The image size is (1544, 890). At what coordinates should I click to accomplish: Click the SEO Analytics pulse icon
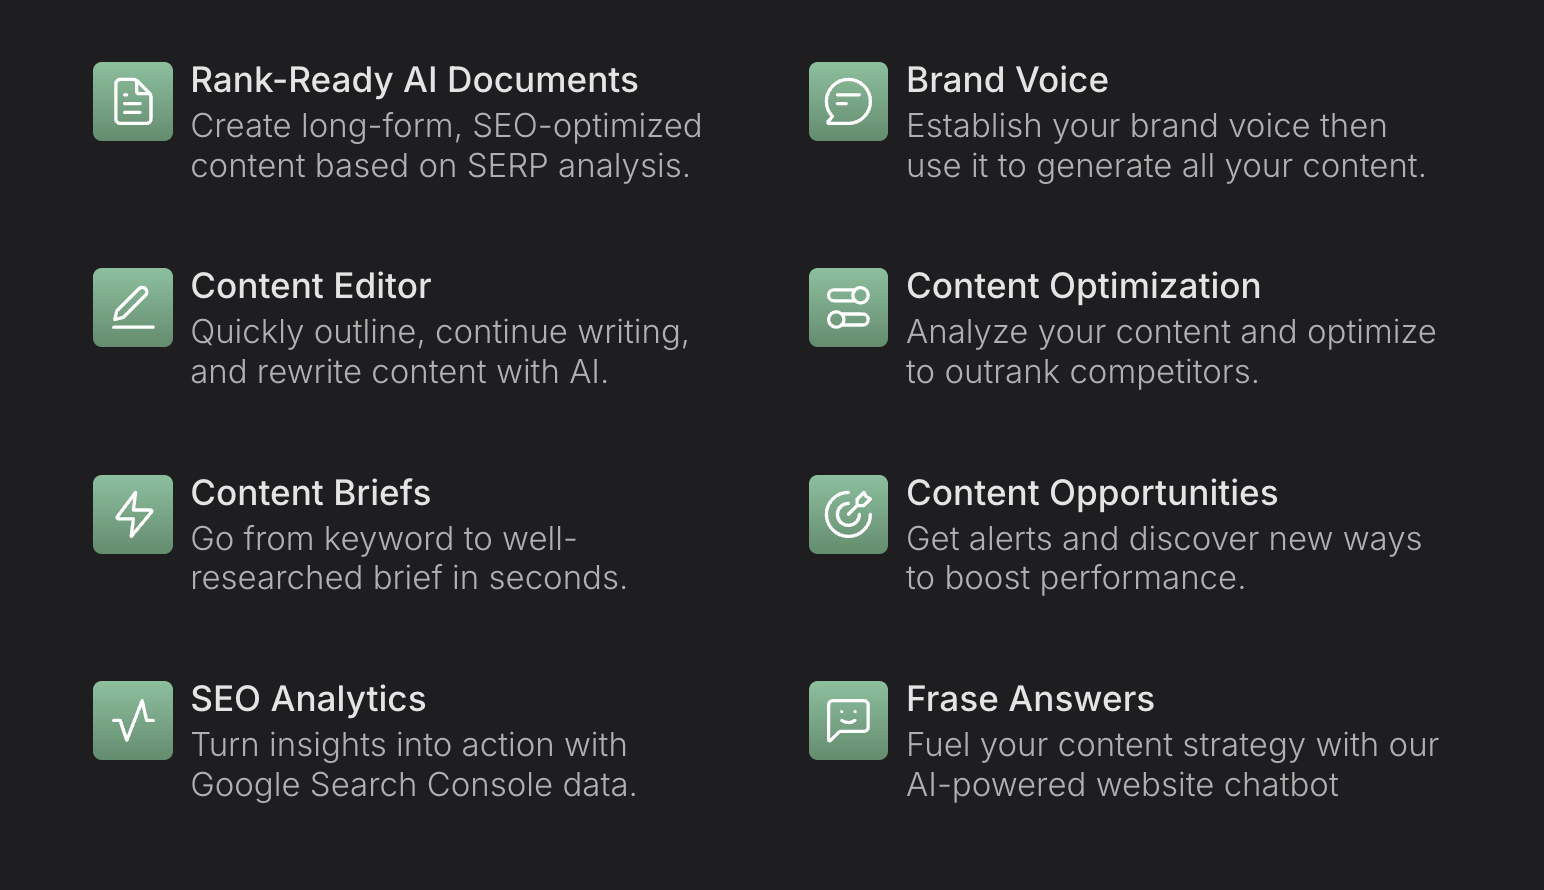point(133,721)
